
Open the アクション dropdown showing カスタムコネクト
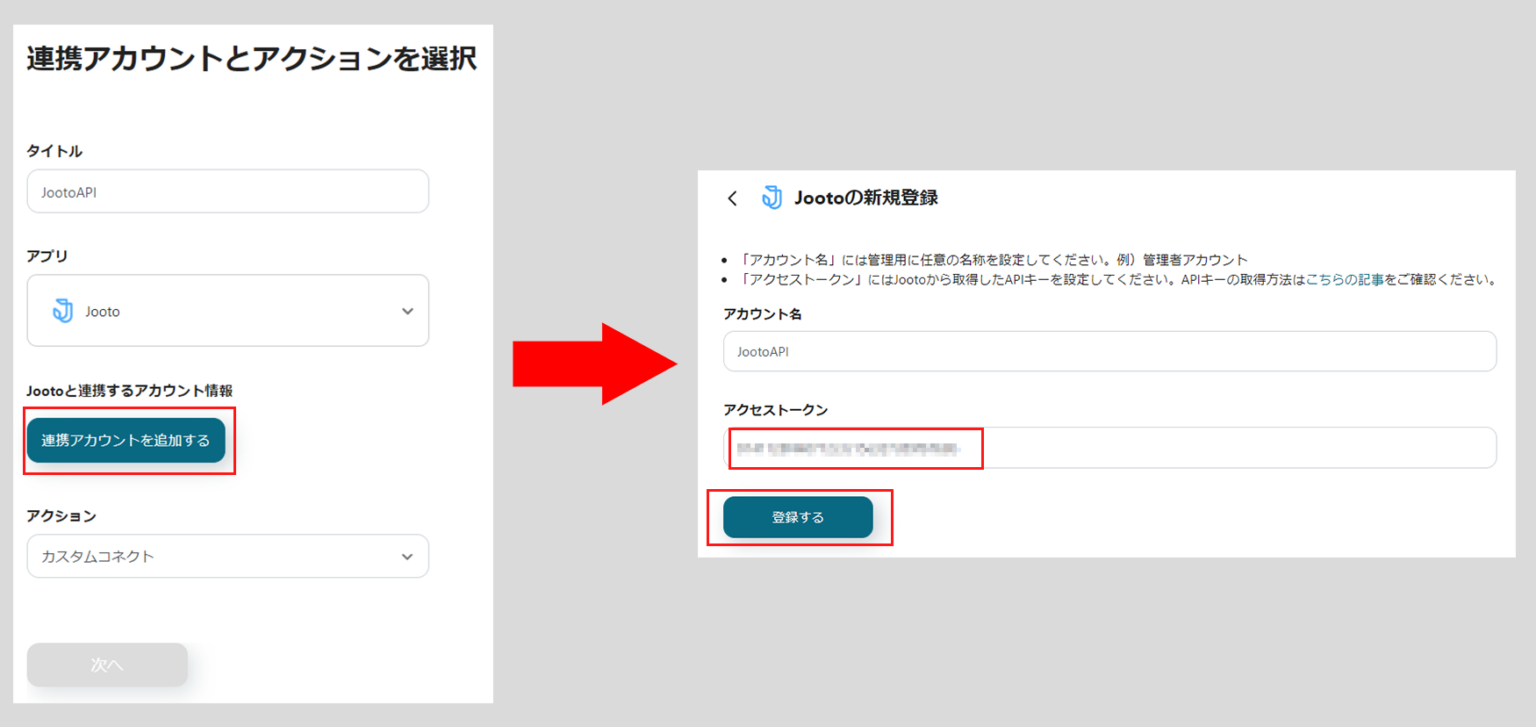228,556
